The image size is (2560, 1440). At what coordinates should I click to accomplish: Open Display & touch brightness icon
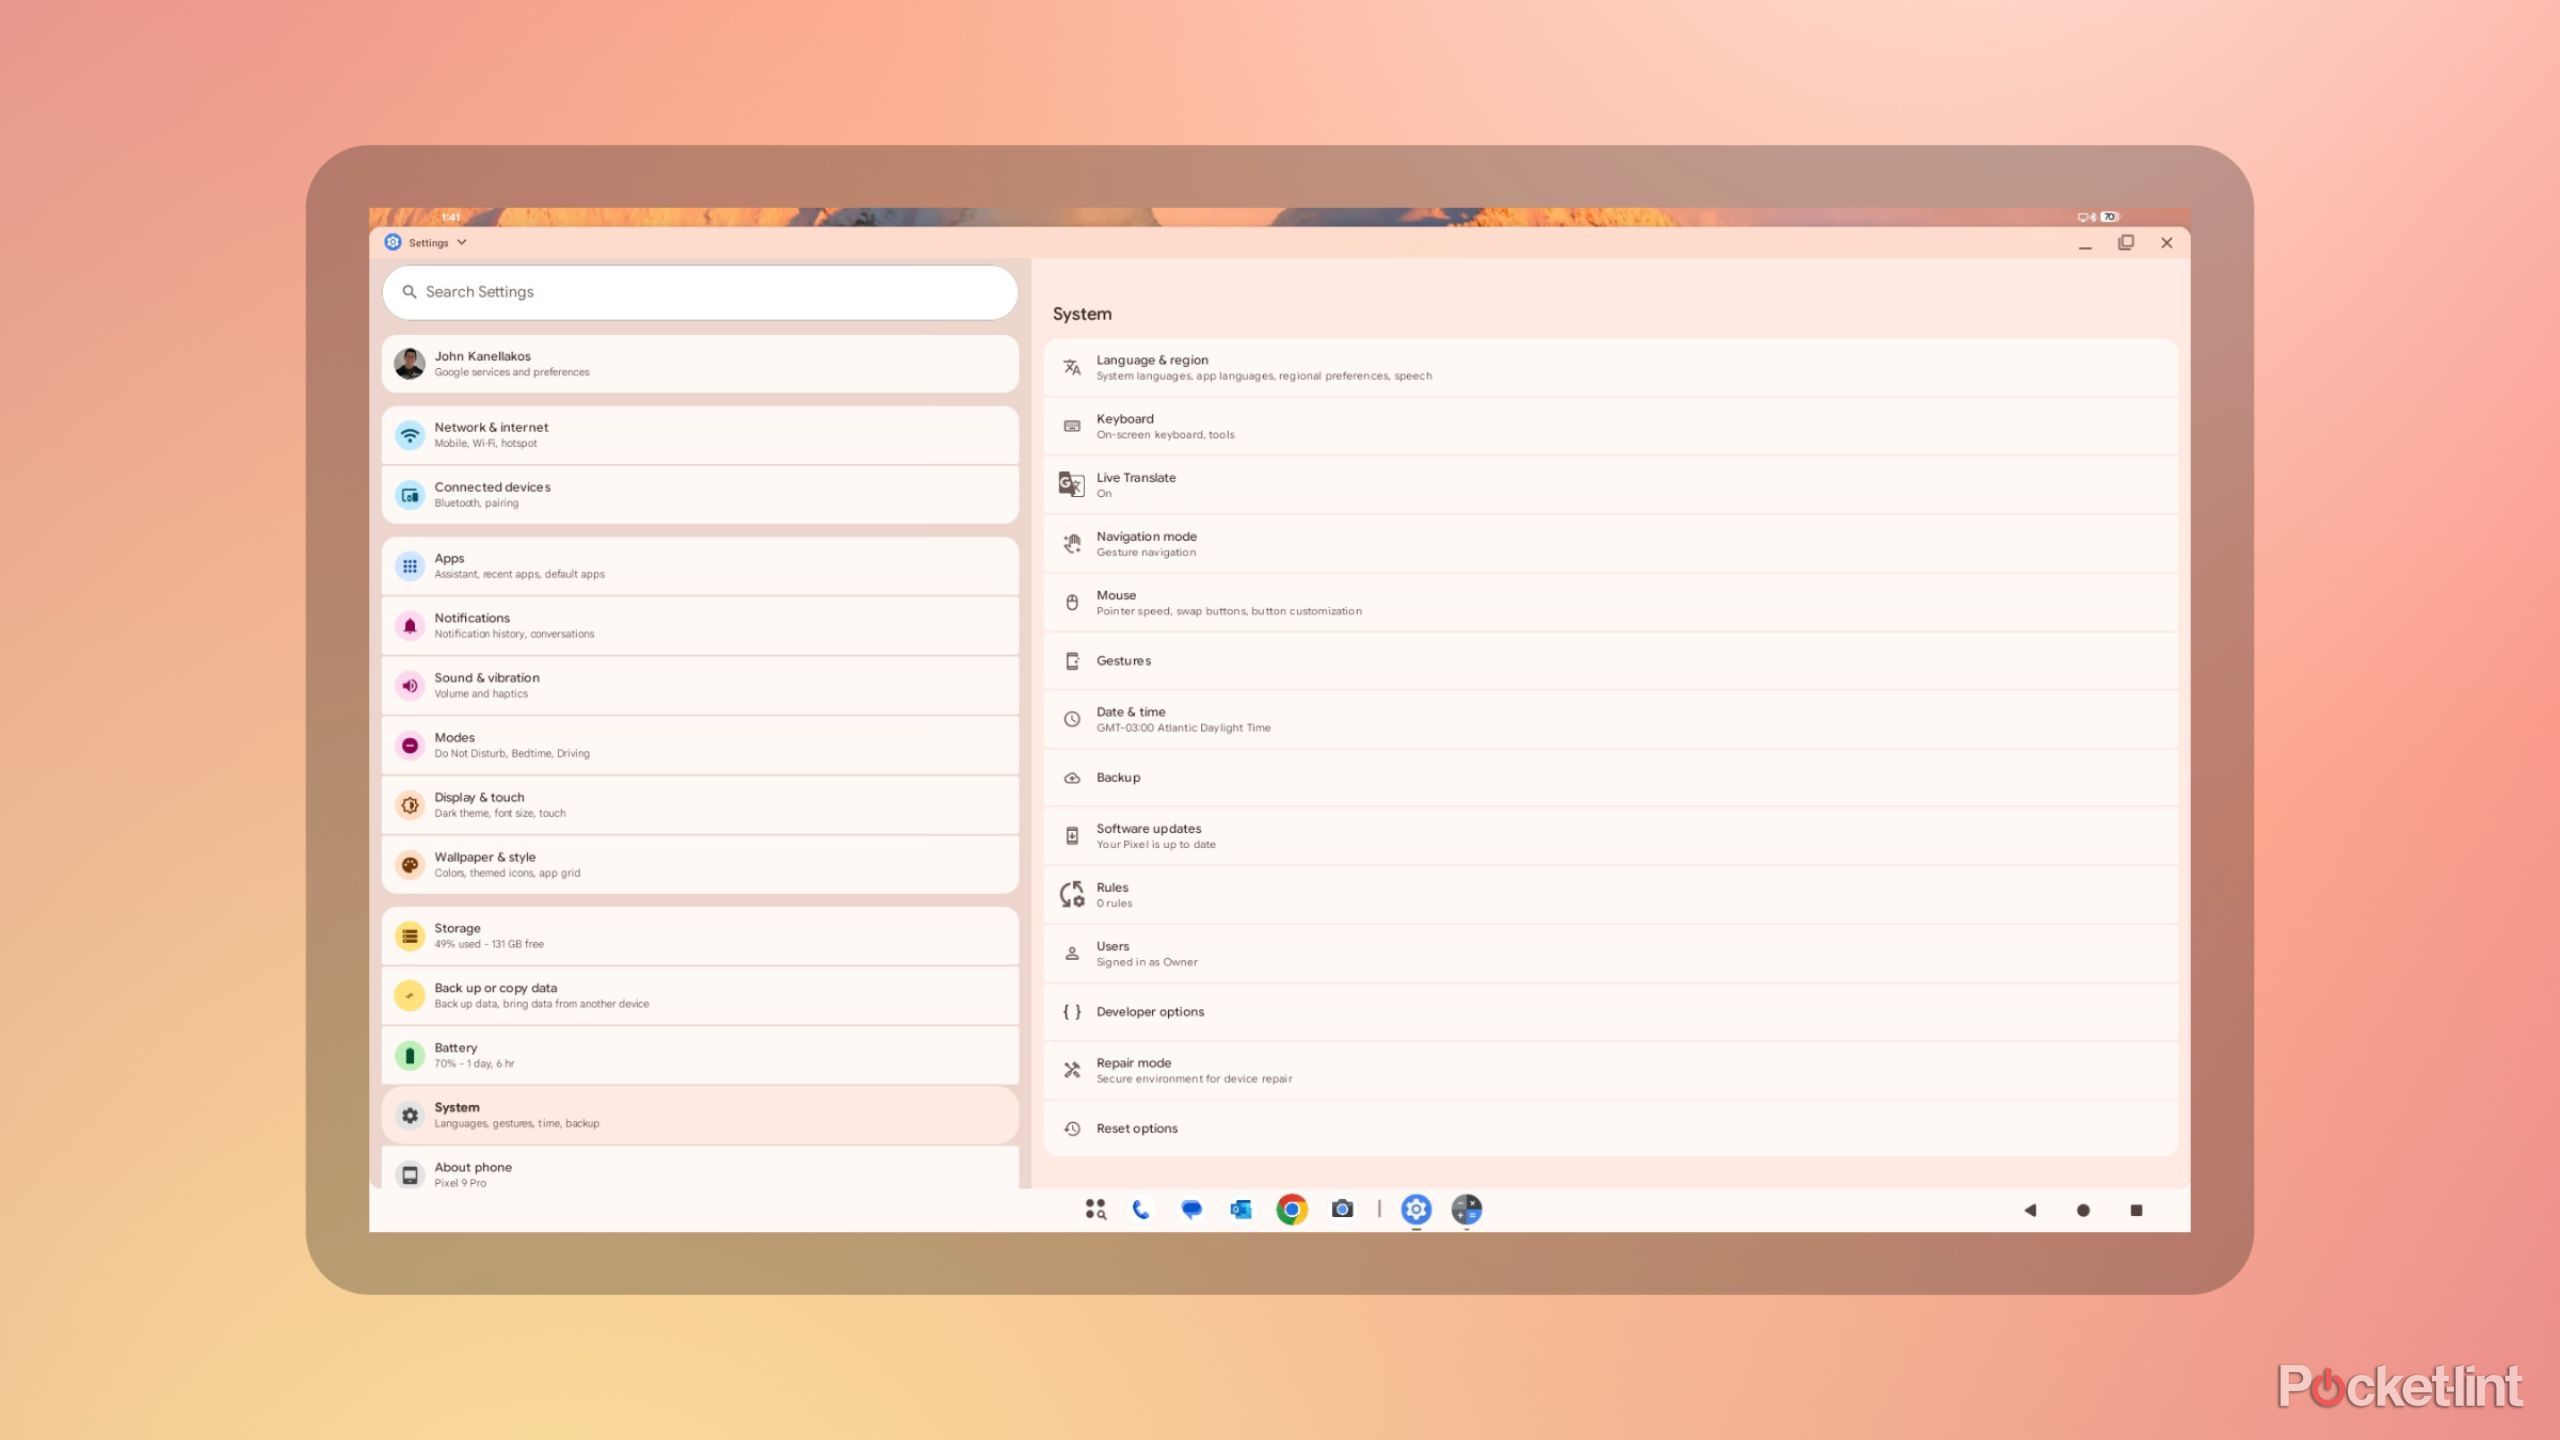tap(410, 805)
